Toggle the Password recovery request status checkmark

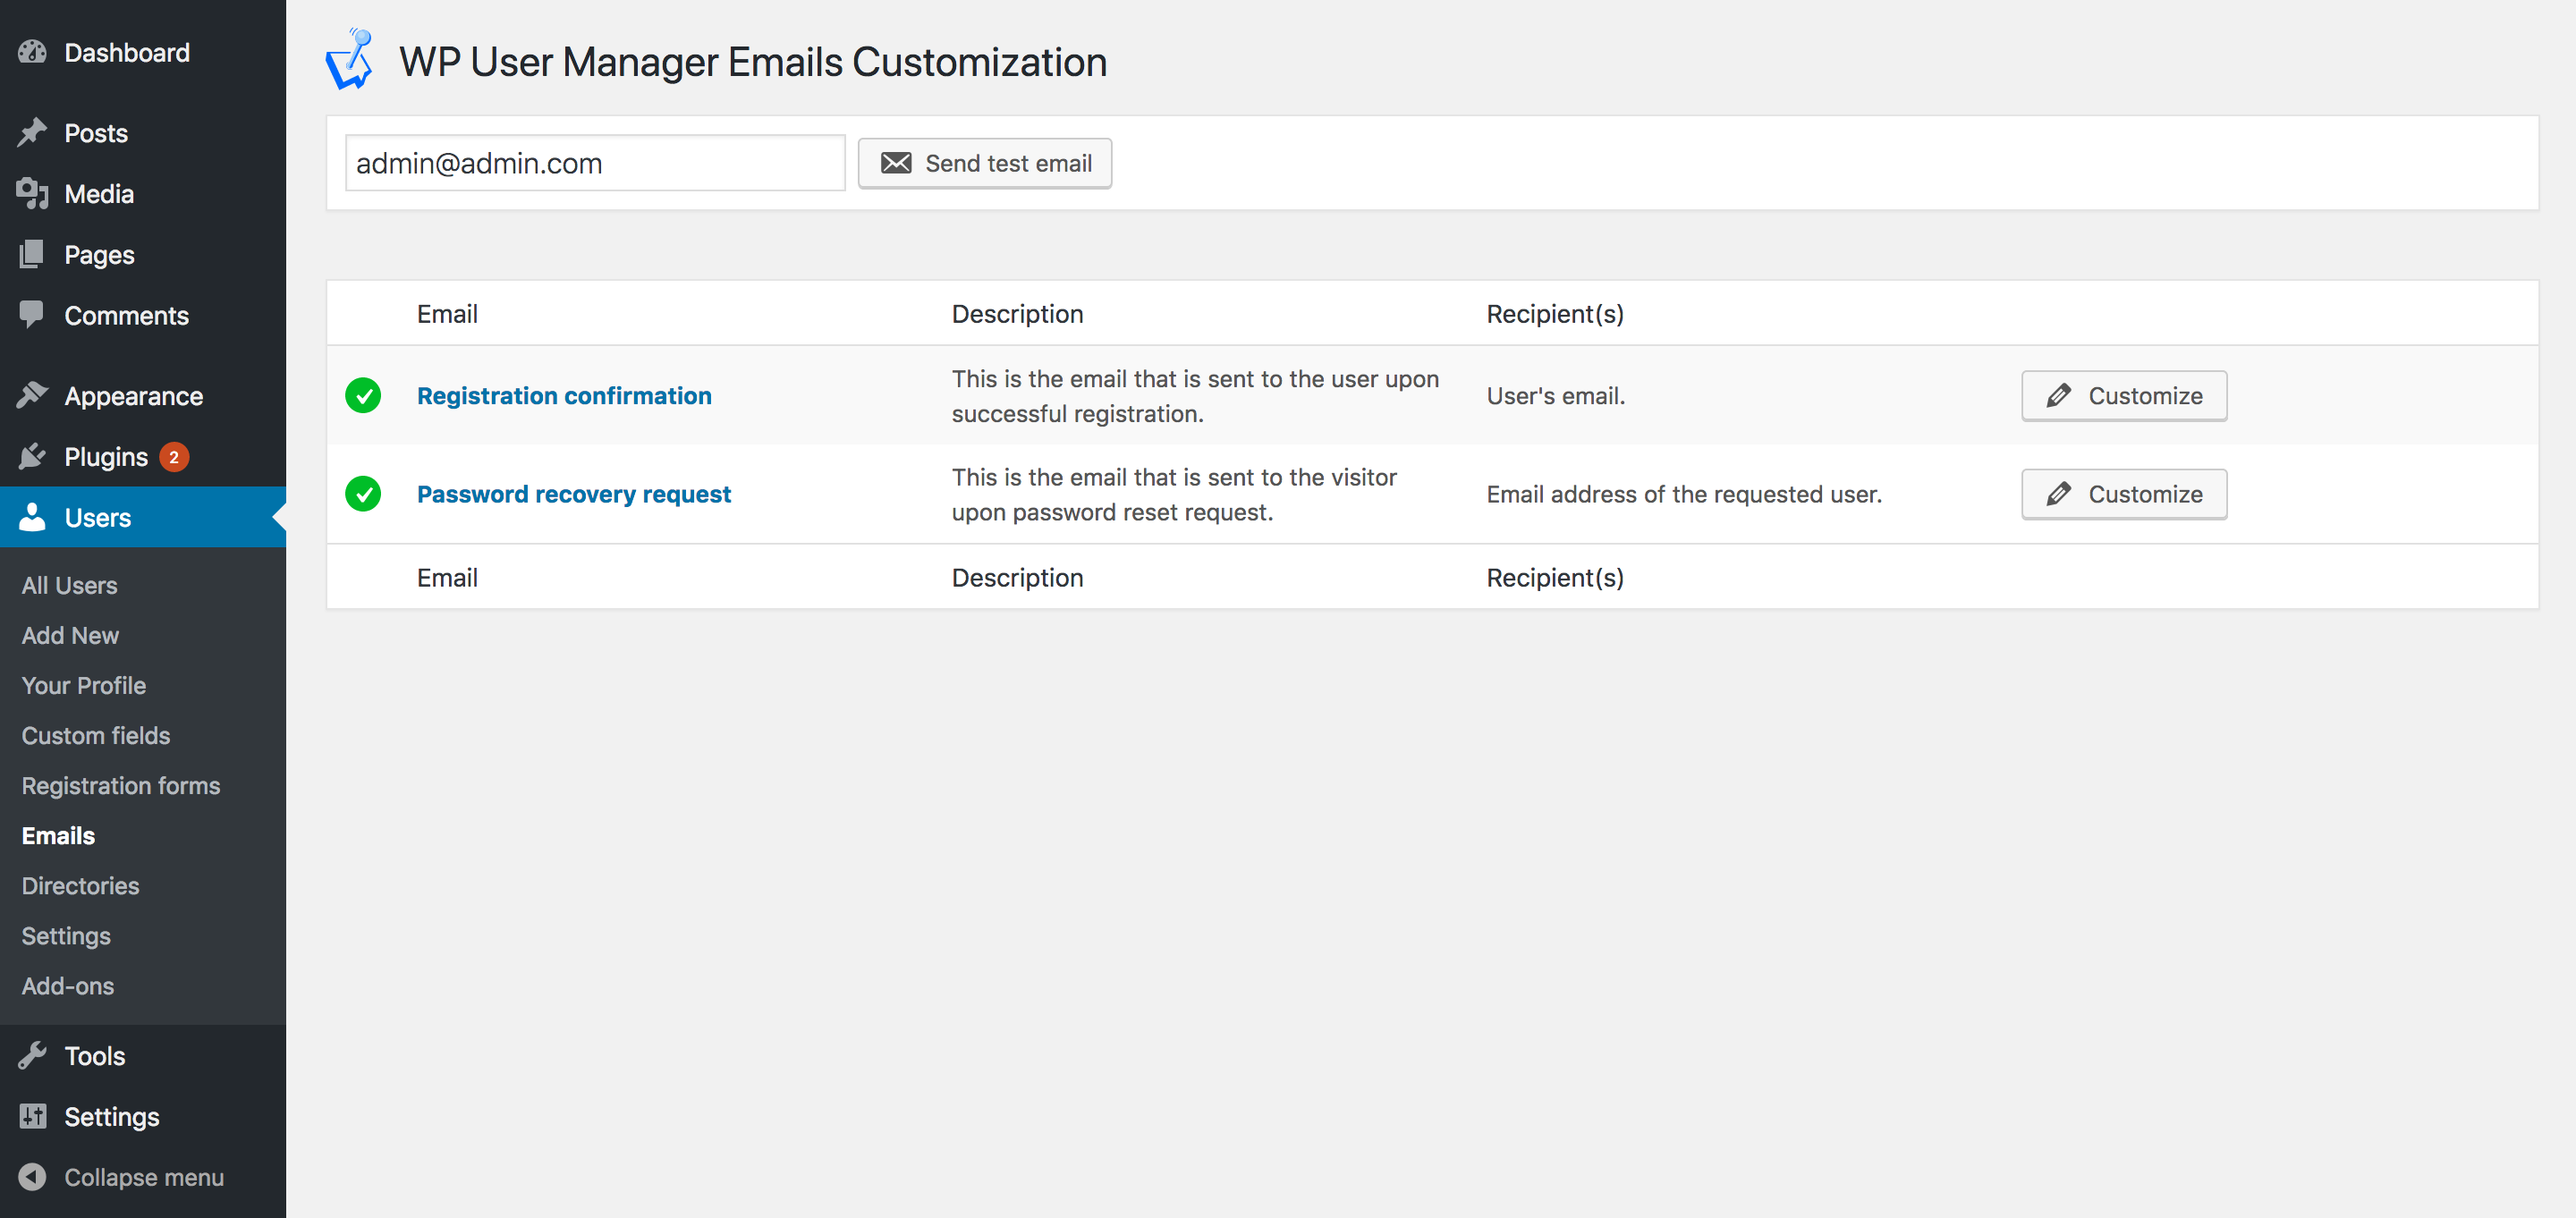point(363,493)
